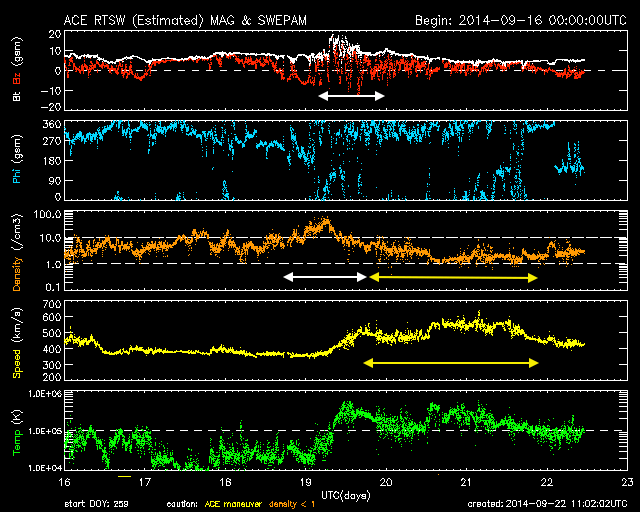Click the "500" tick on the Speed axis
Screen dimensions: 640x512
[x=52, y=333]
